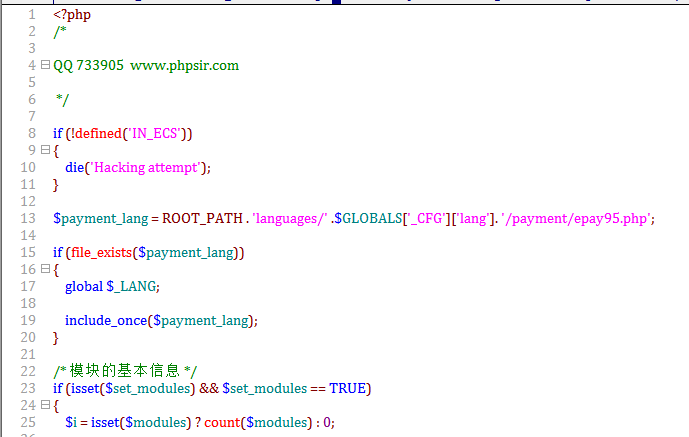689x437 pixels.
Task: Click '$i' variable on line 25
Action: 71,423
